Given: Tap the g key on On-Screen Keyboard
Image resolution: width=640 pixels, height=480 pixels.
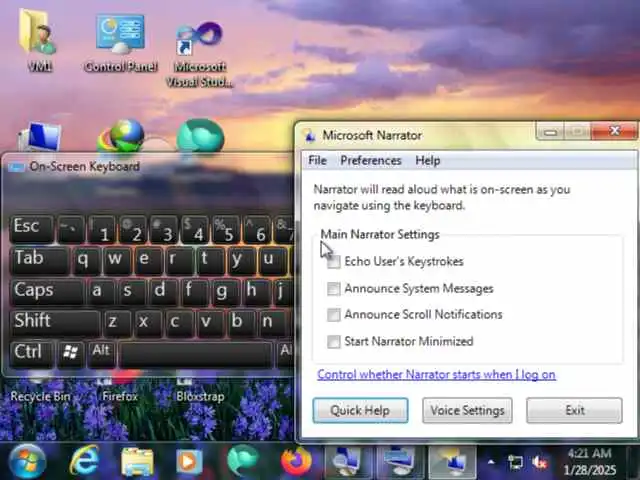Looking at the screenshot, I should (223, 291).
